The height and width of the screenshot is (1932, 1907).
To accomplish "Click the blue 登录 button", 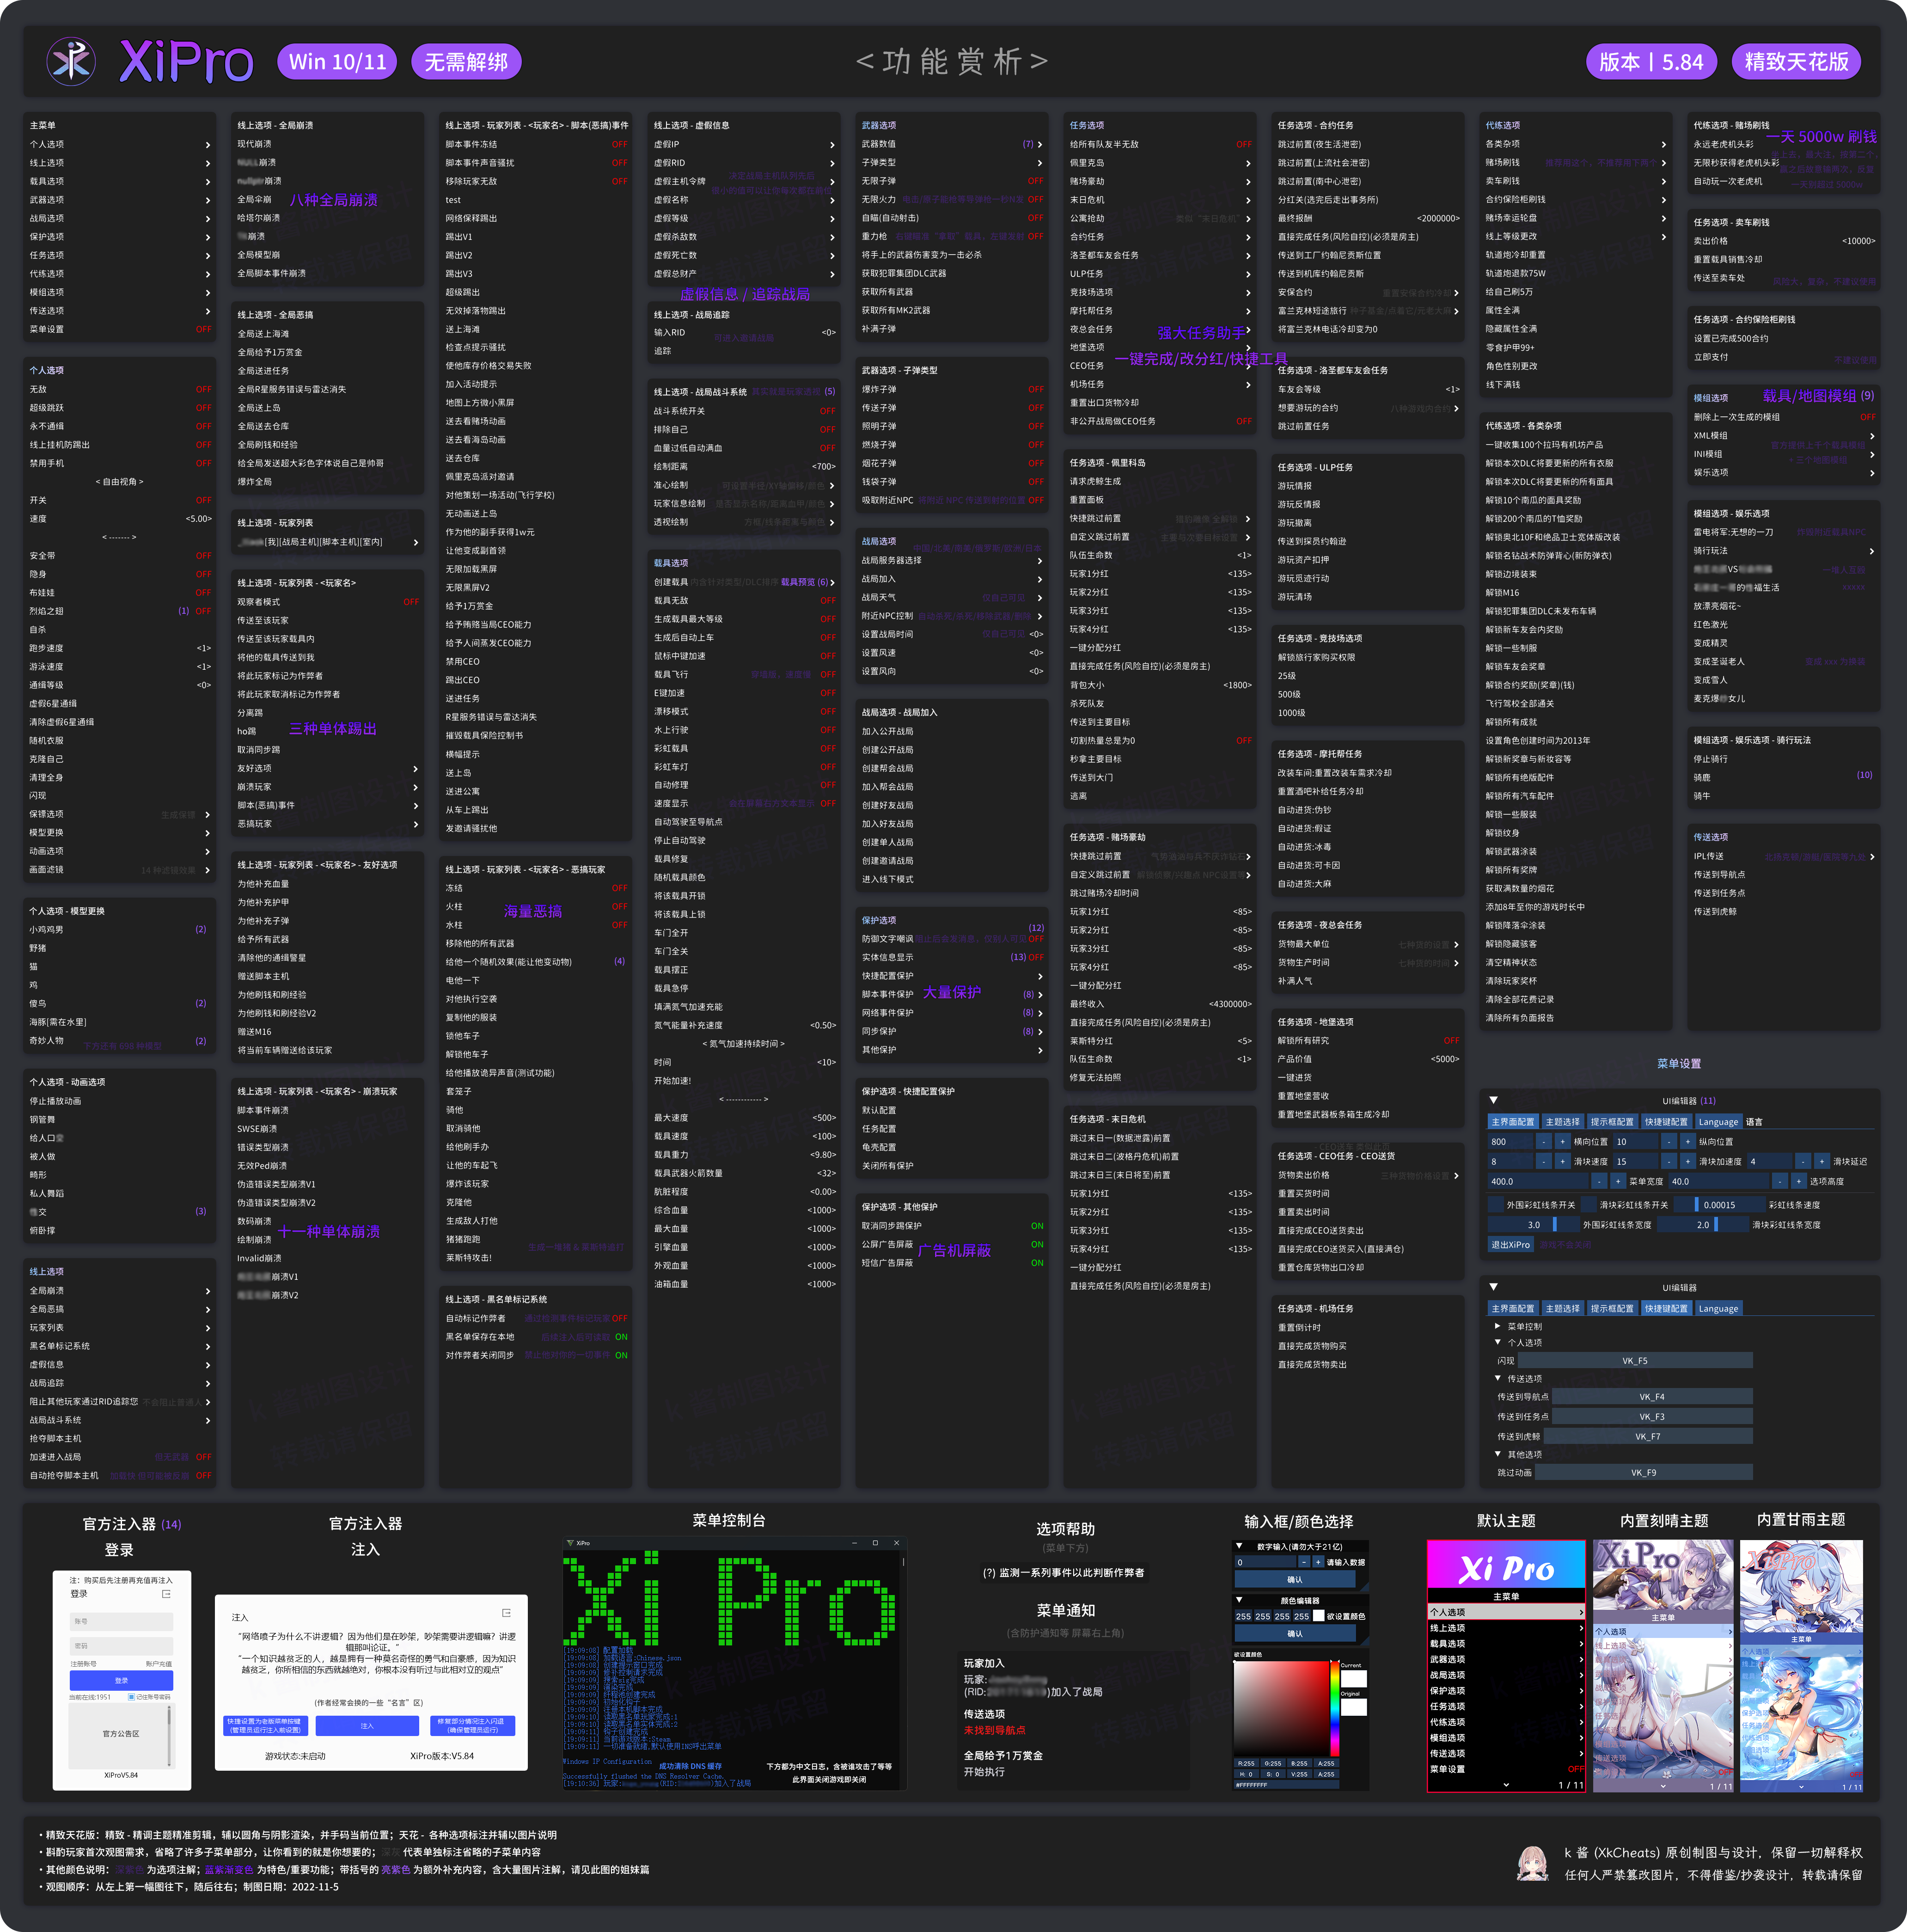I will 121,1681.
